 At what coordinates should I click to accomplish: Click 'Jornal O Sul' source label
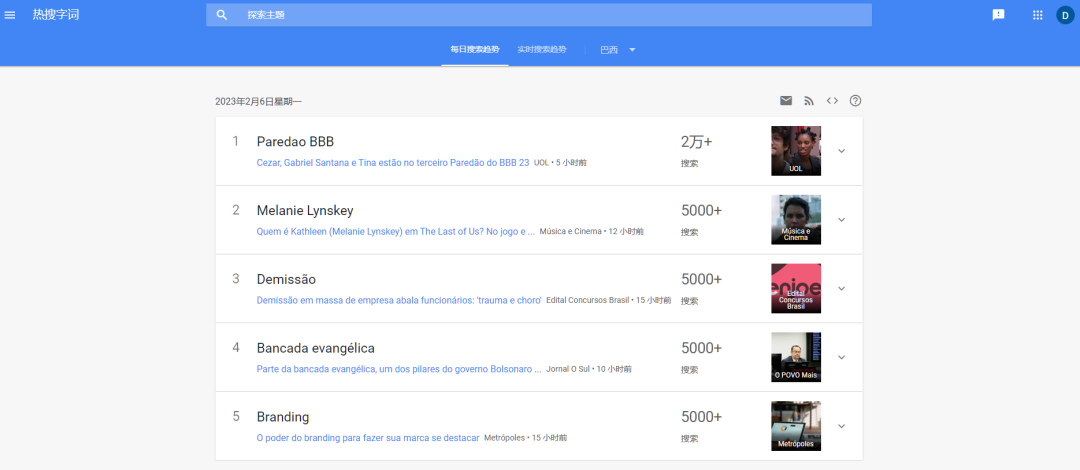(568, 369)
